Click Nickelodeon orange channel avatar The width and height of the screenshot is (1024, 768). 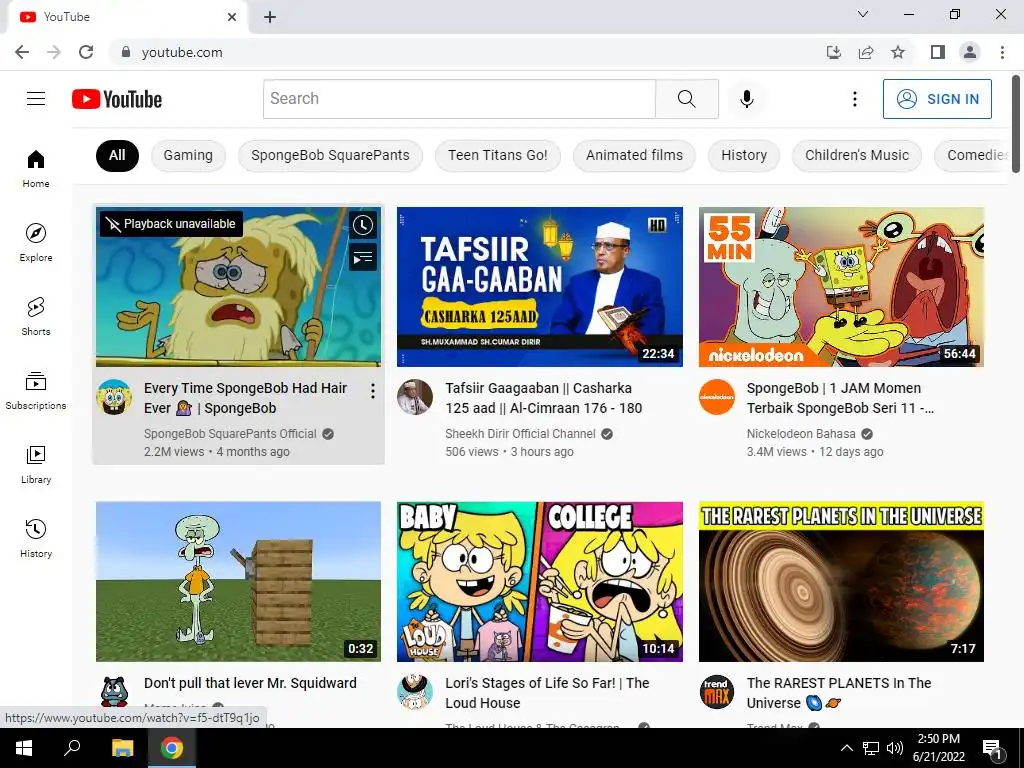point(716,397)
